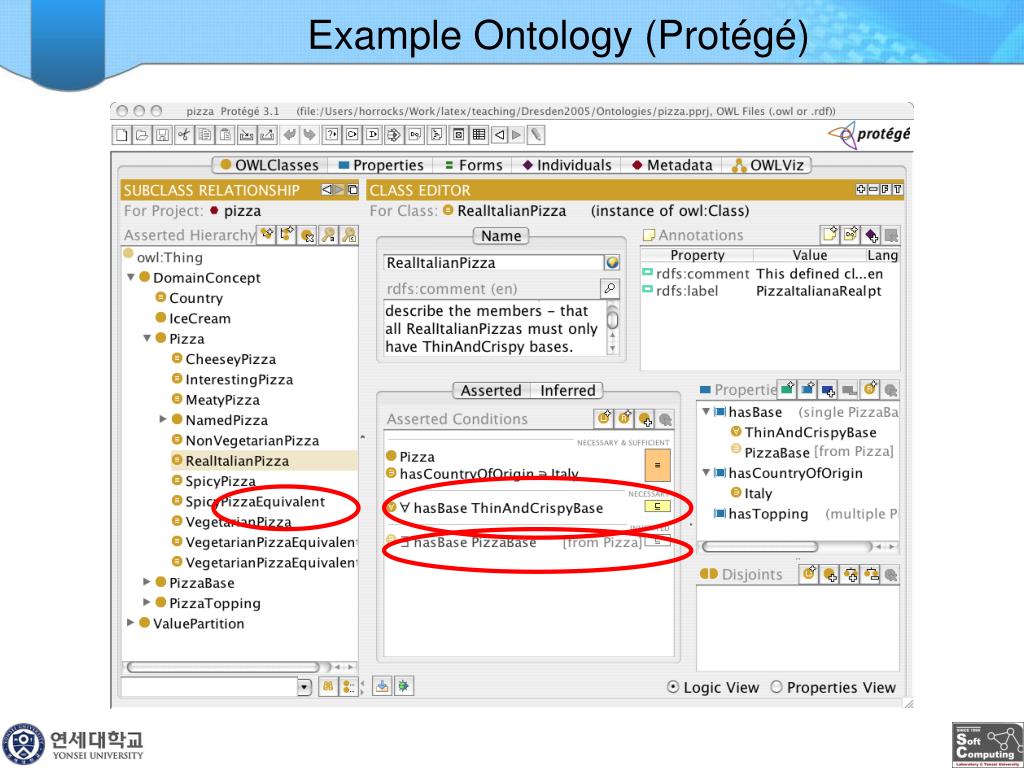
Task: Click Delete class icon in Asserted Hierarchy
Action: [x=308, y=234]
